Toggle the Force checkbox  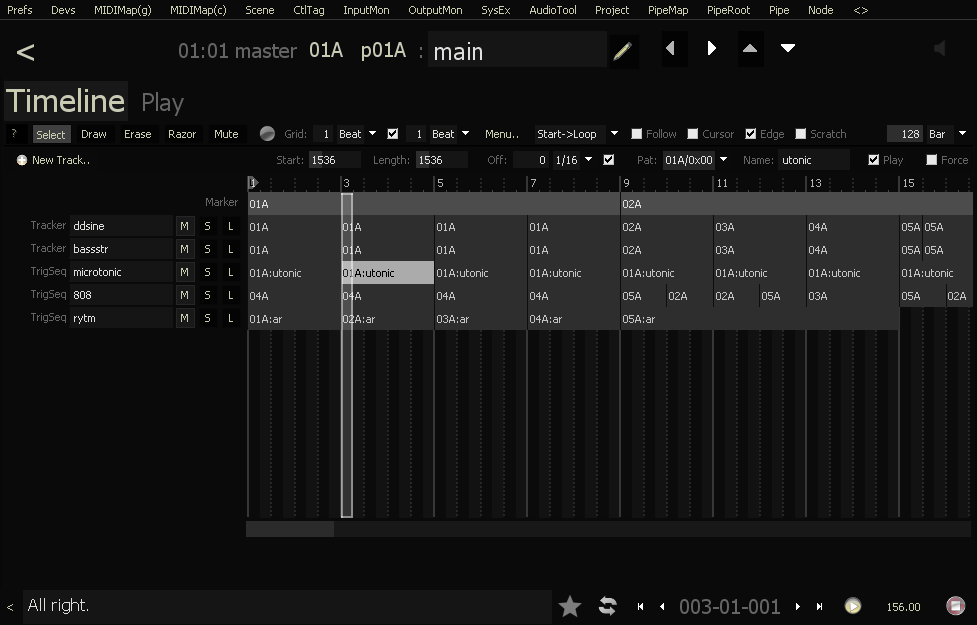pyautogui.click(x=932, y=160)
